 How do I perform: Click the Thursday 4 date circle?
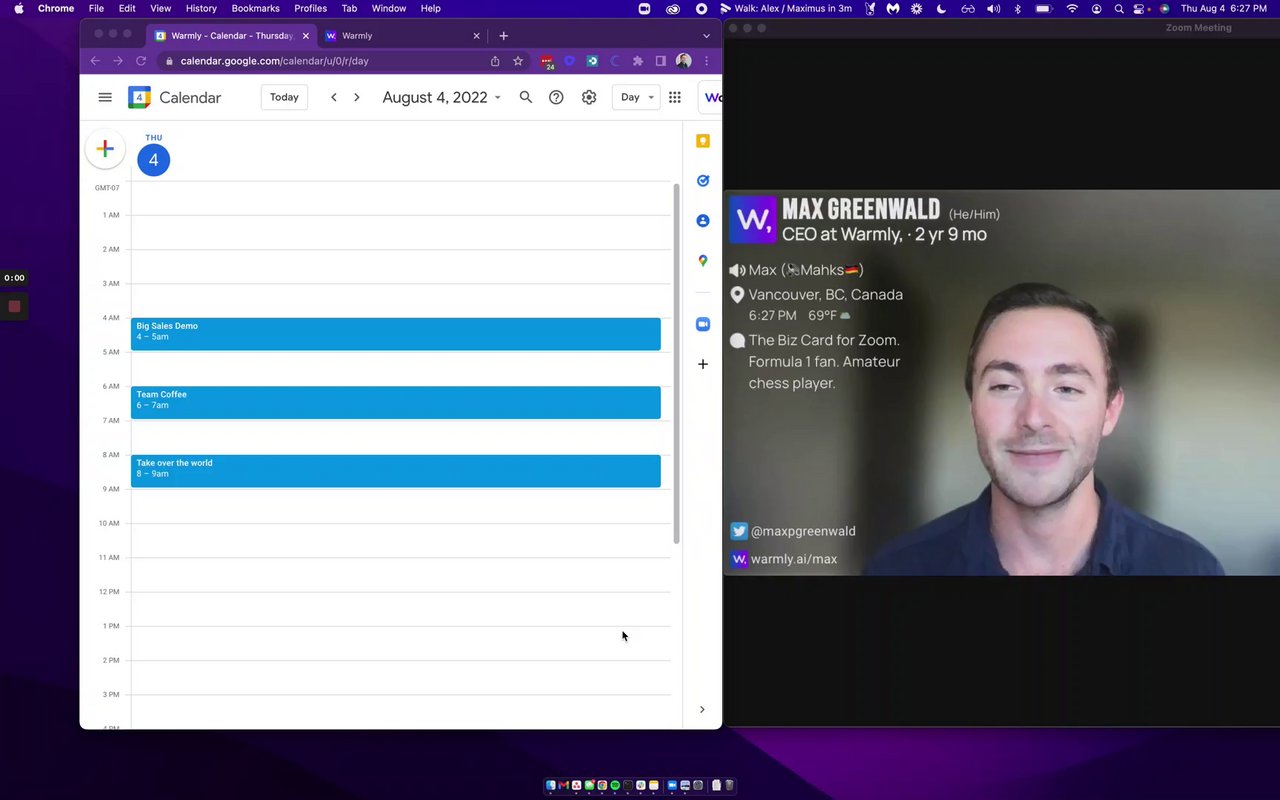(153, 160)
